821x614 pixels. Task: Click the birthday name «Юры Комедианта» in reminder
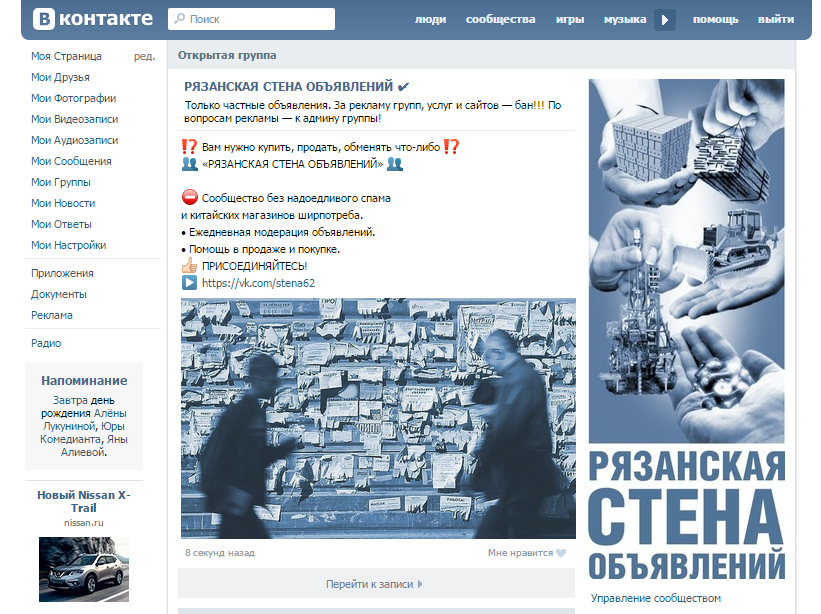pyautogui.click(x=82, y=432)
